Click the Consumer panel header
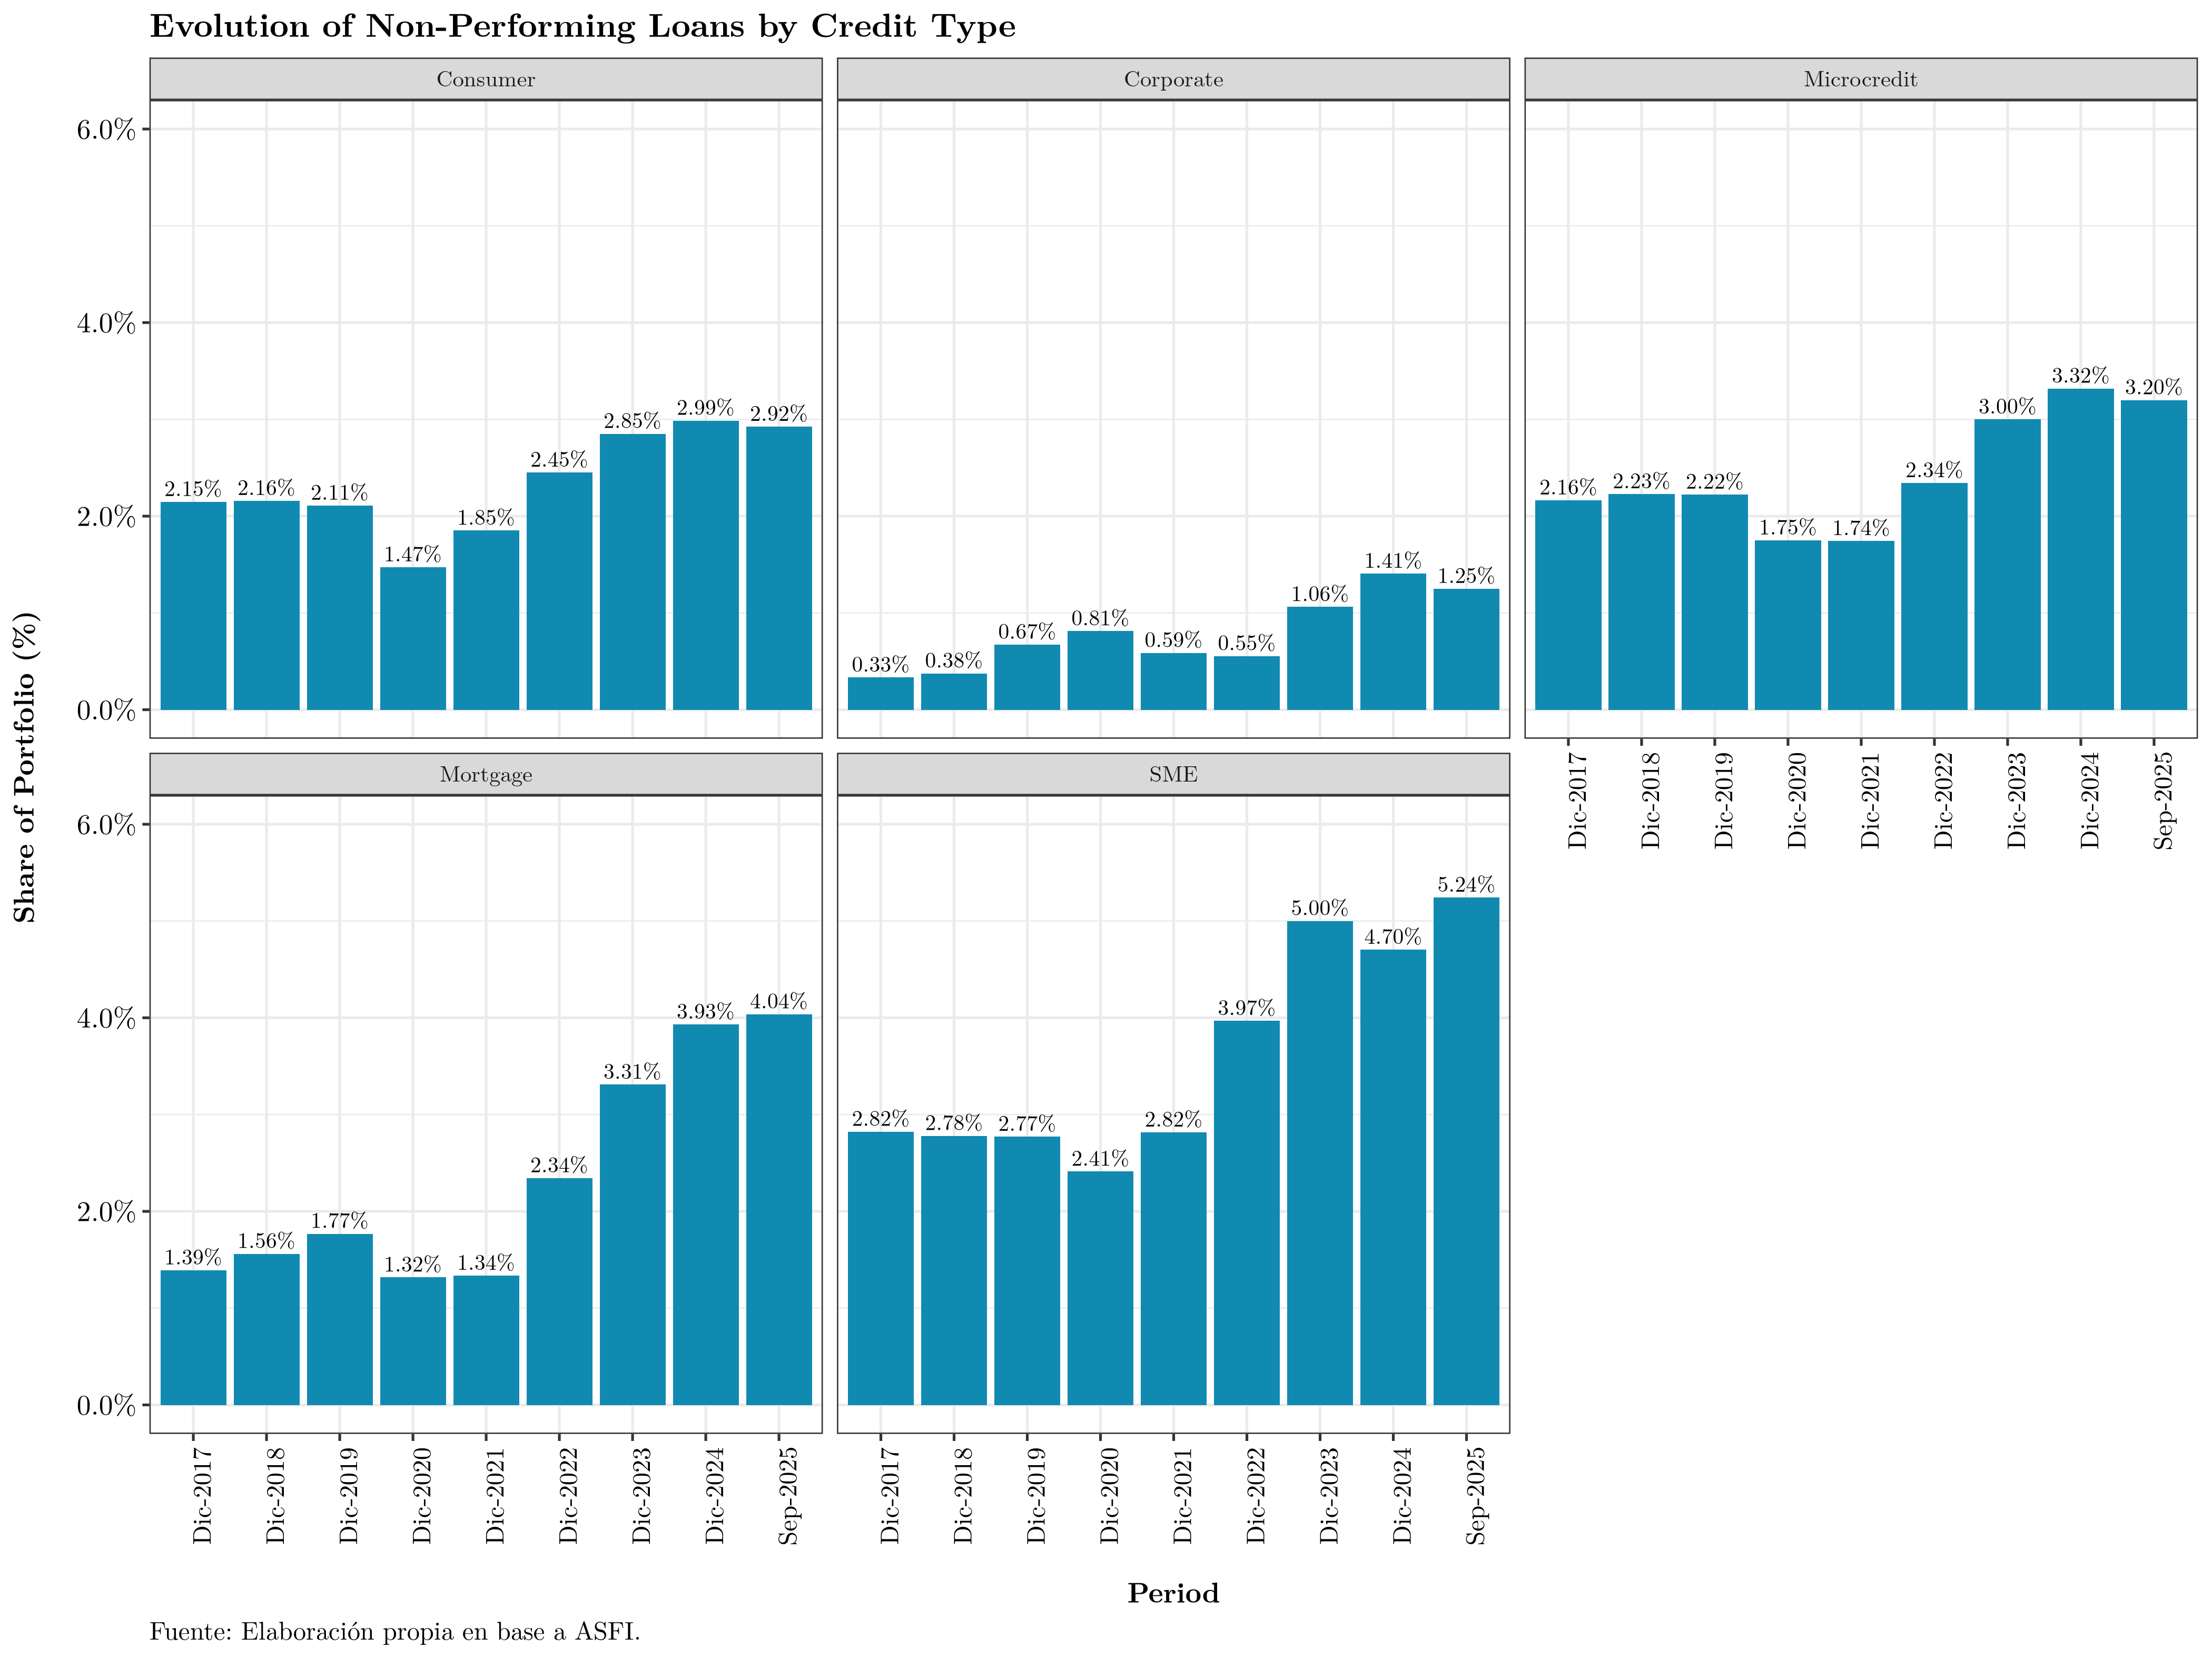The image size is (2212, 1659). 485,79
